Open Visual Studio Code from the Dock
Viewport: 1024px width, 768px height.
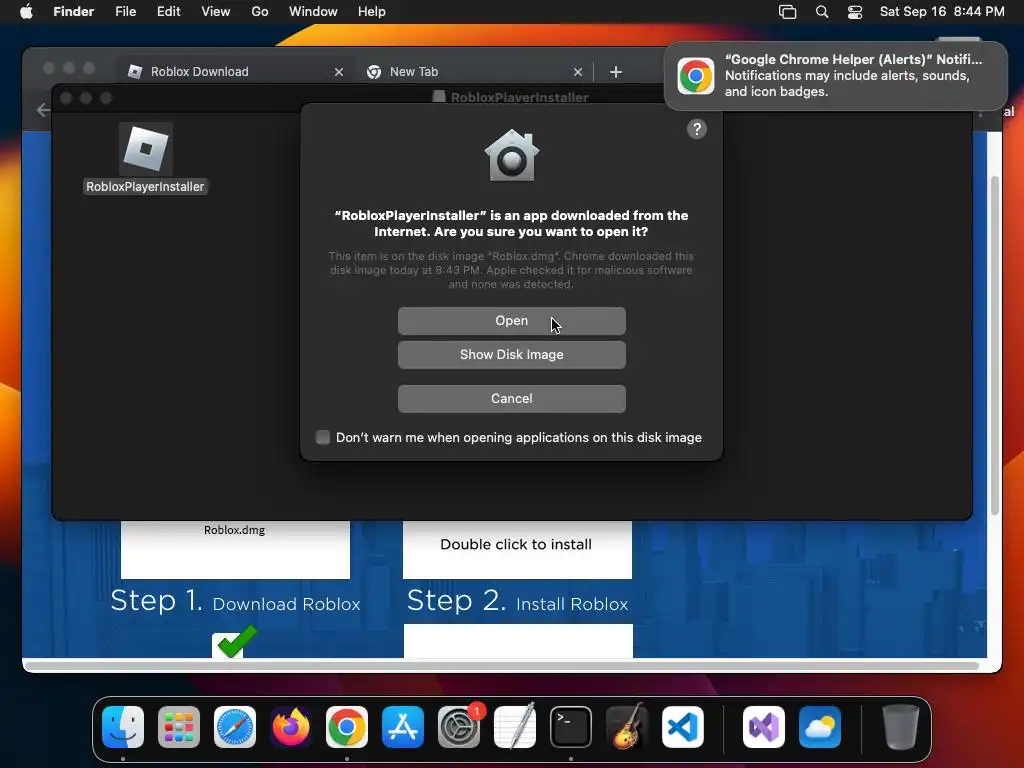683,727
